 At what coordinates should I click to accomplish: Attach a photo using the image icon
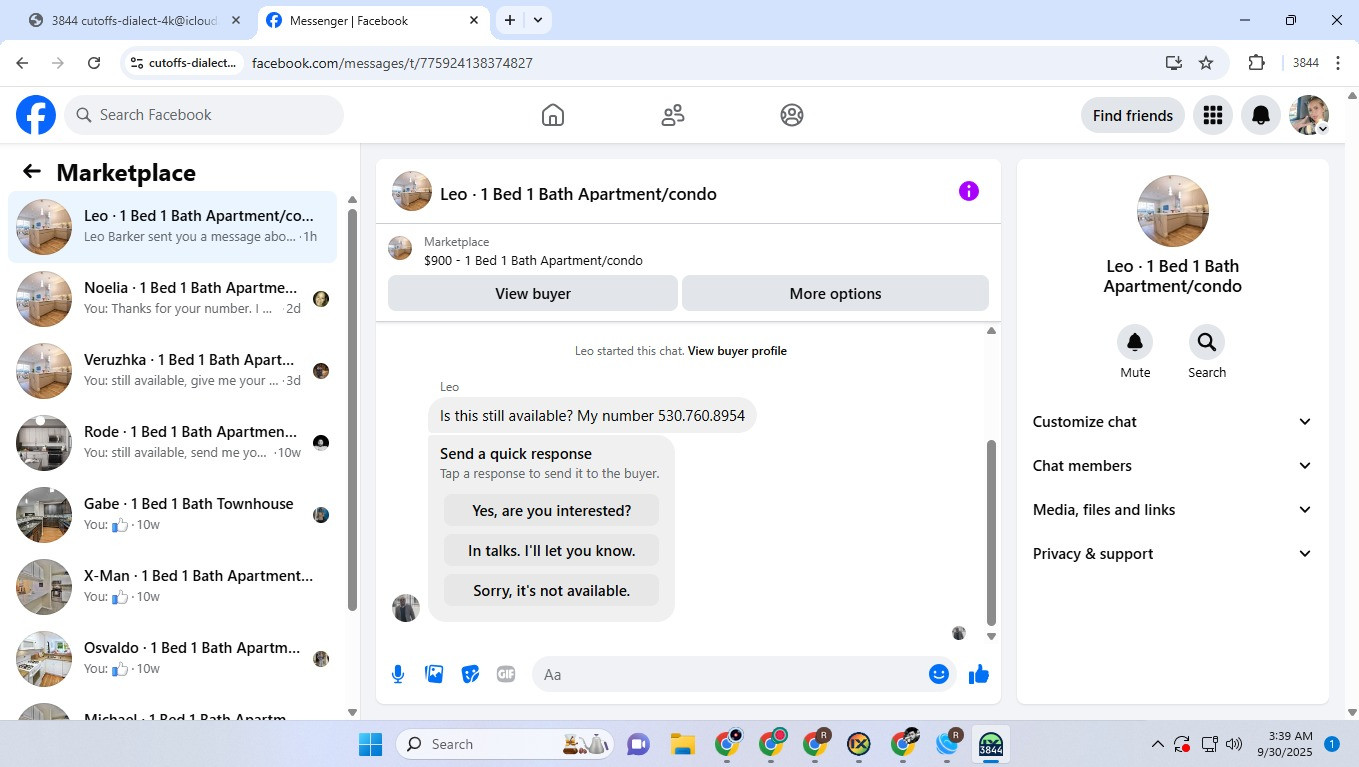tap(434, 674)
